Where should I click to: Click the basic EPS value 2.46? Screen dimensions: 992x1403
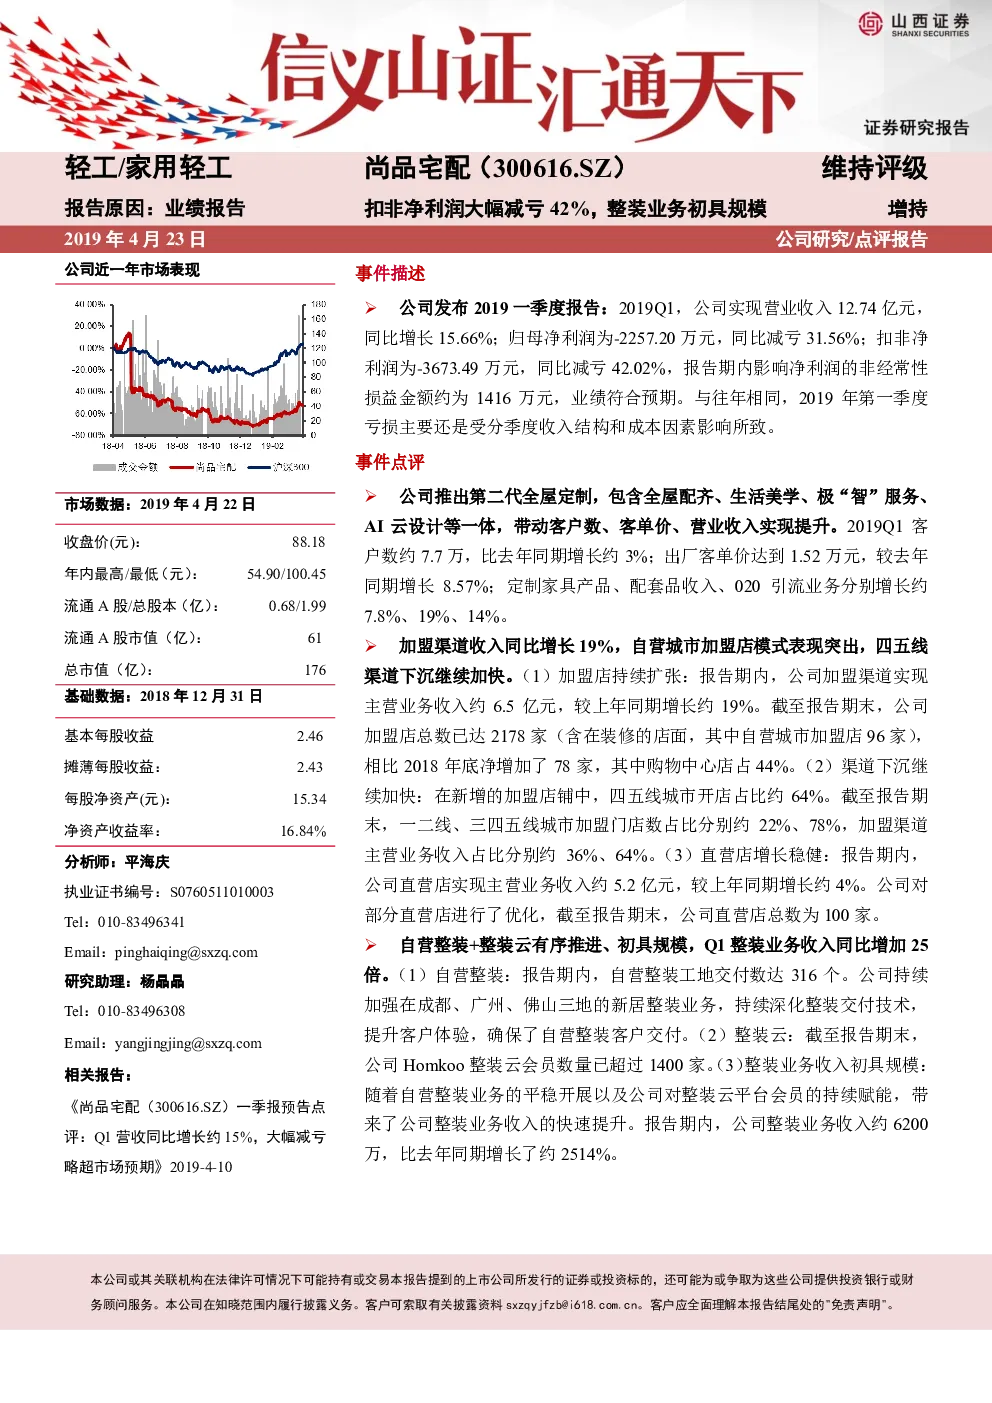(x=310, y=736)
